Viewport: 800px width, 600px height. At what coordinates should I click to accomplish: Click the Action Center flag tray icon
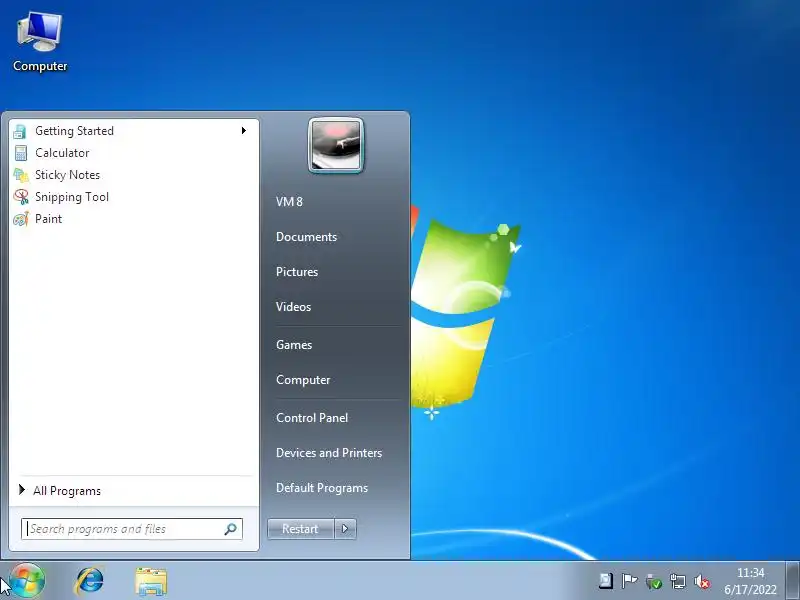click(x=629, y=581)
